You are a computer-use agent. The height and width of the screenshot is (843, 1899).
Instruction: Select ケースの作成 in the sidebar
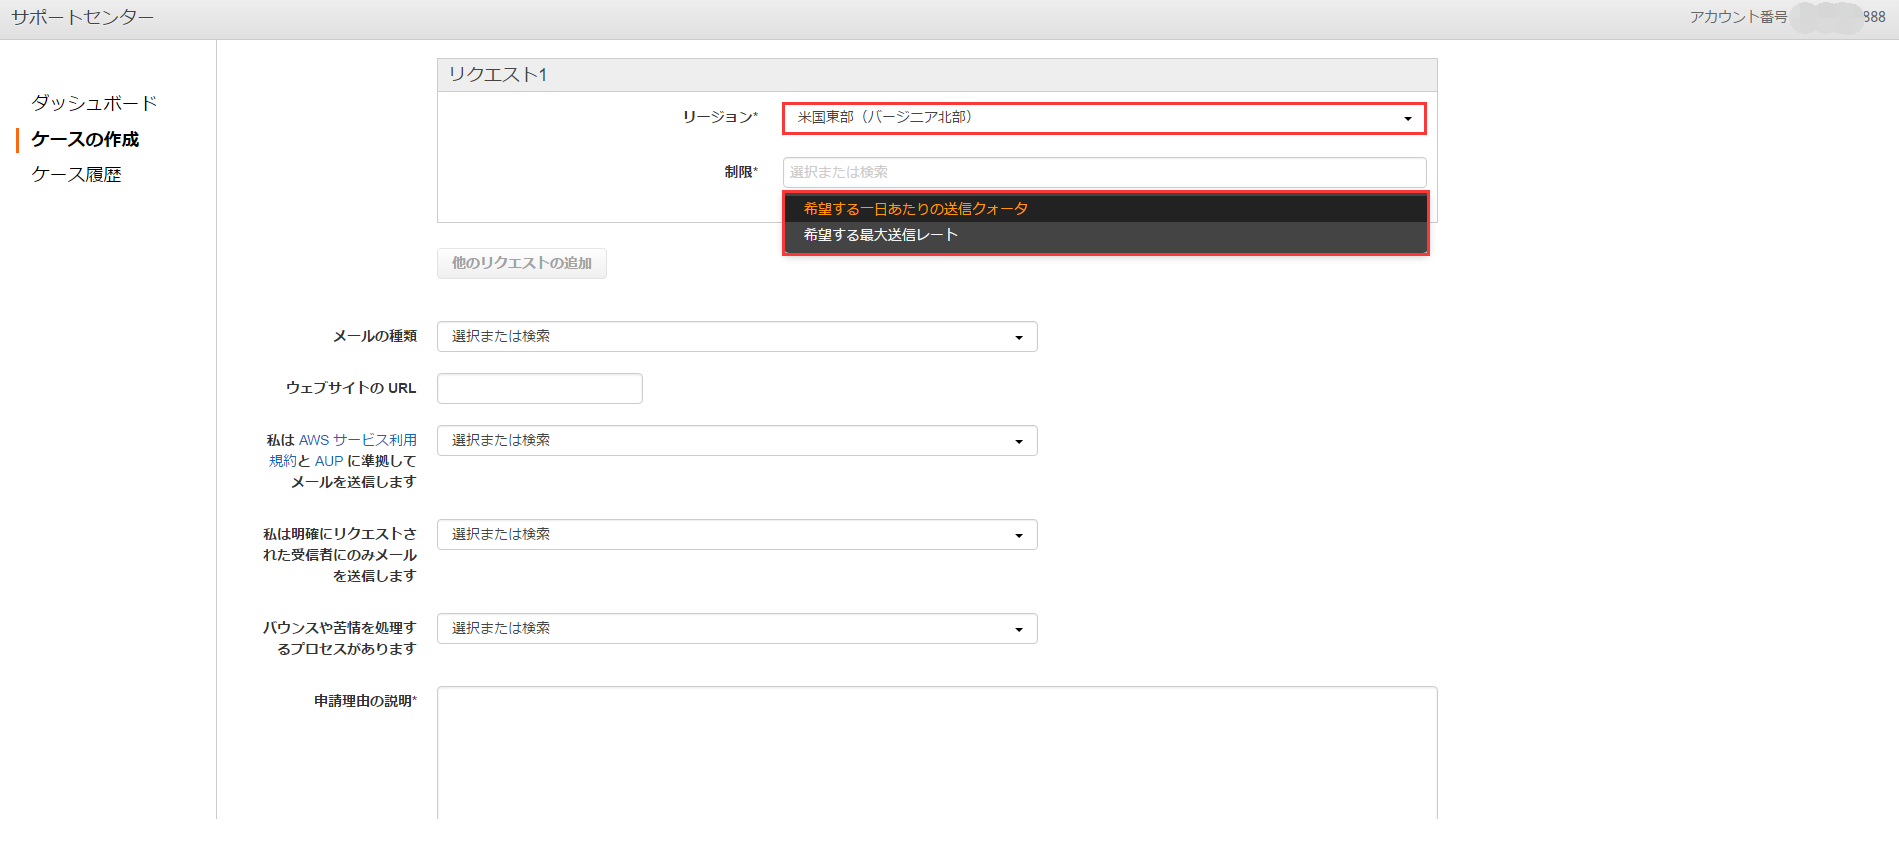pos(85,139)
